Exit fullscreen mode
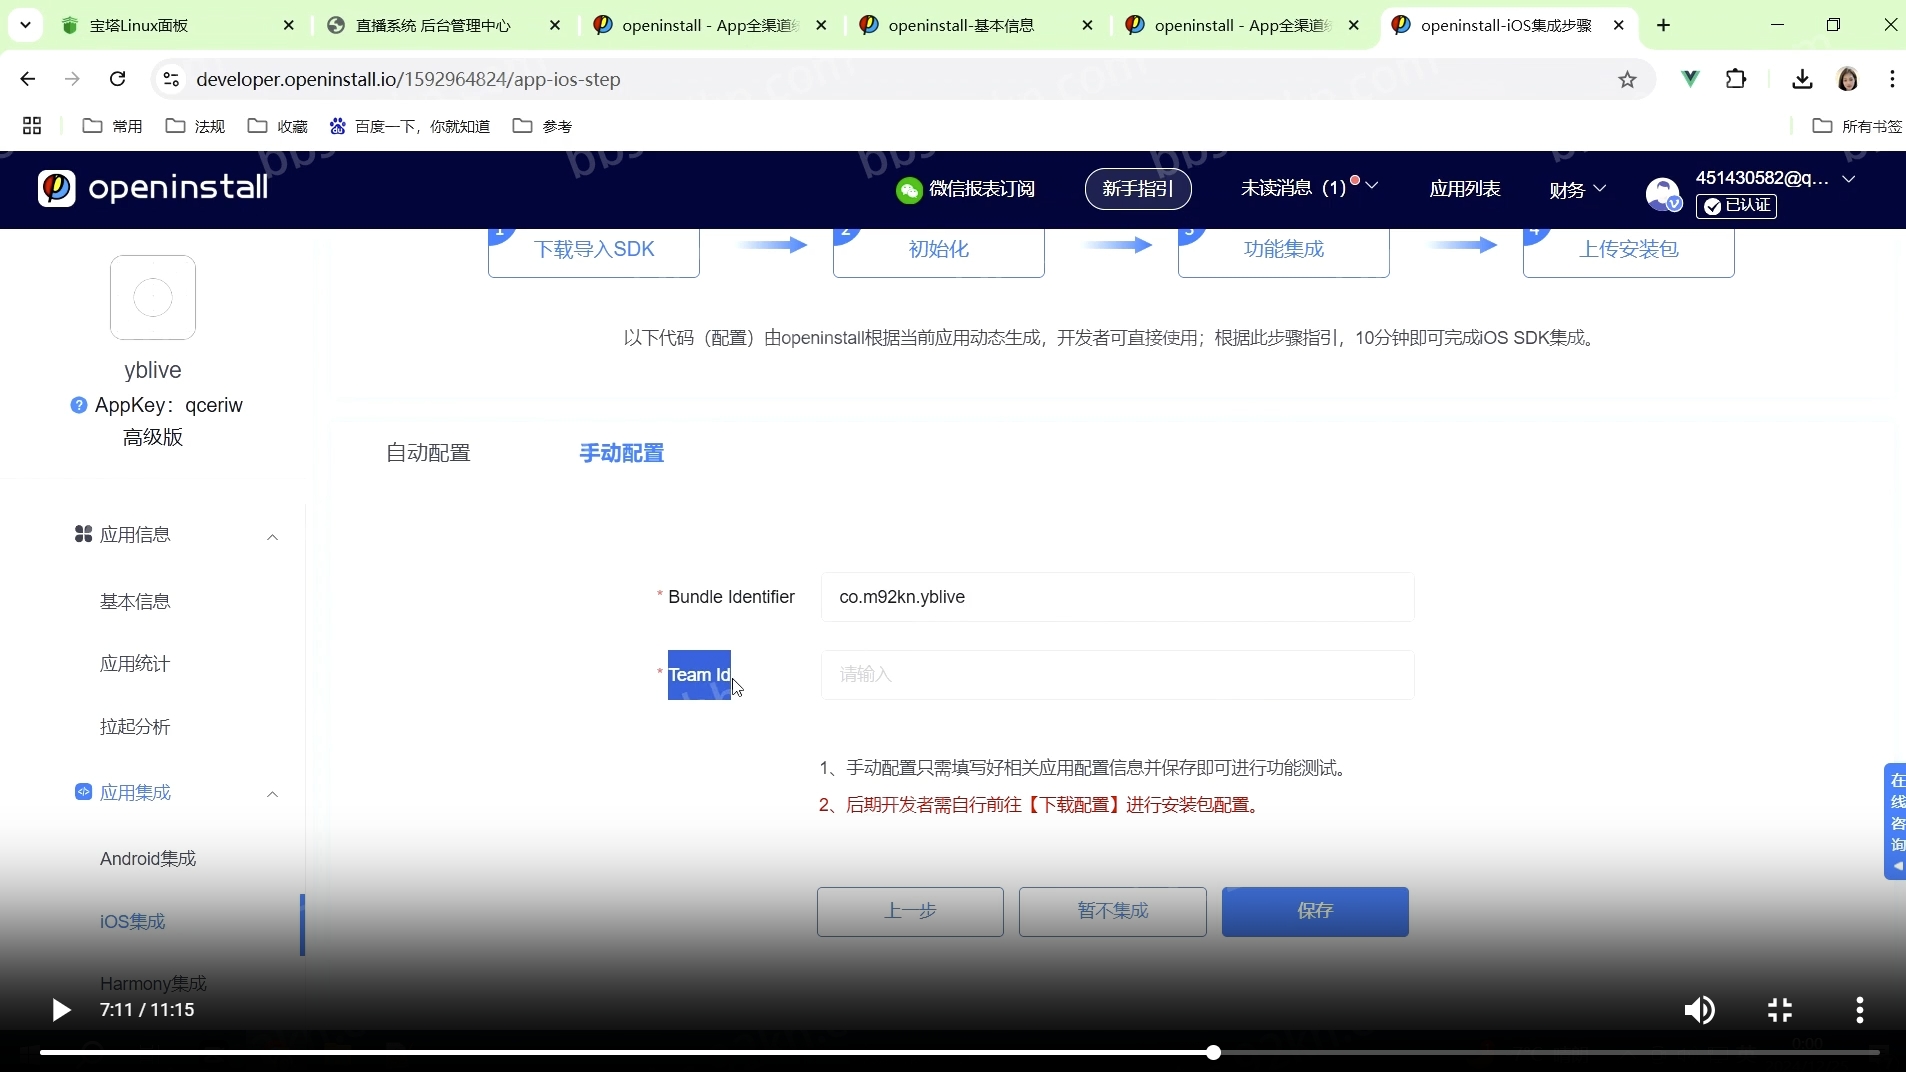This screenshot has height=1072, width=1906. tap(1780, 1010)
